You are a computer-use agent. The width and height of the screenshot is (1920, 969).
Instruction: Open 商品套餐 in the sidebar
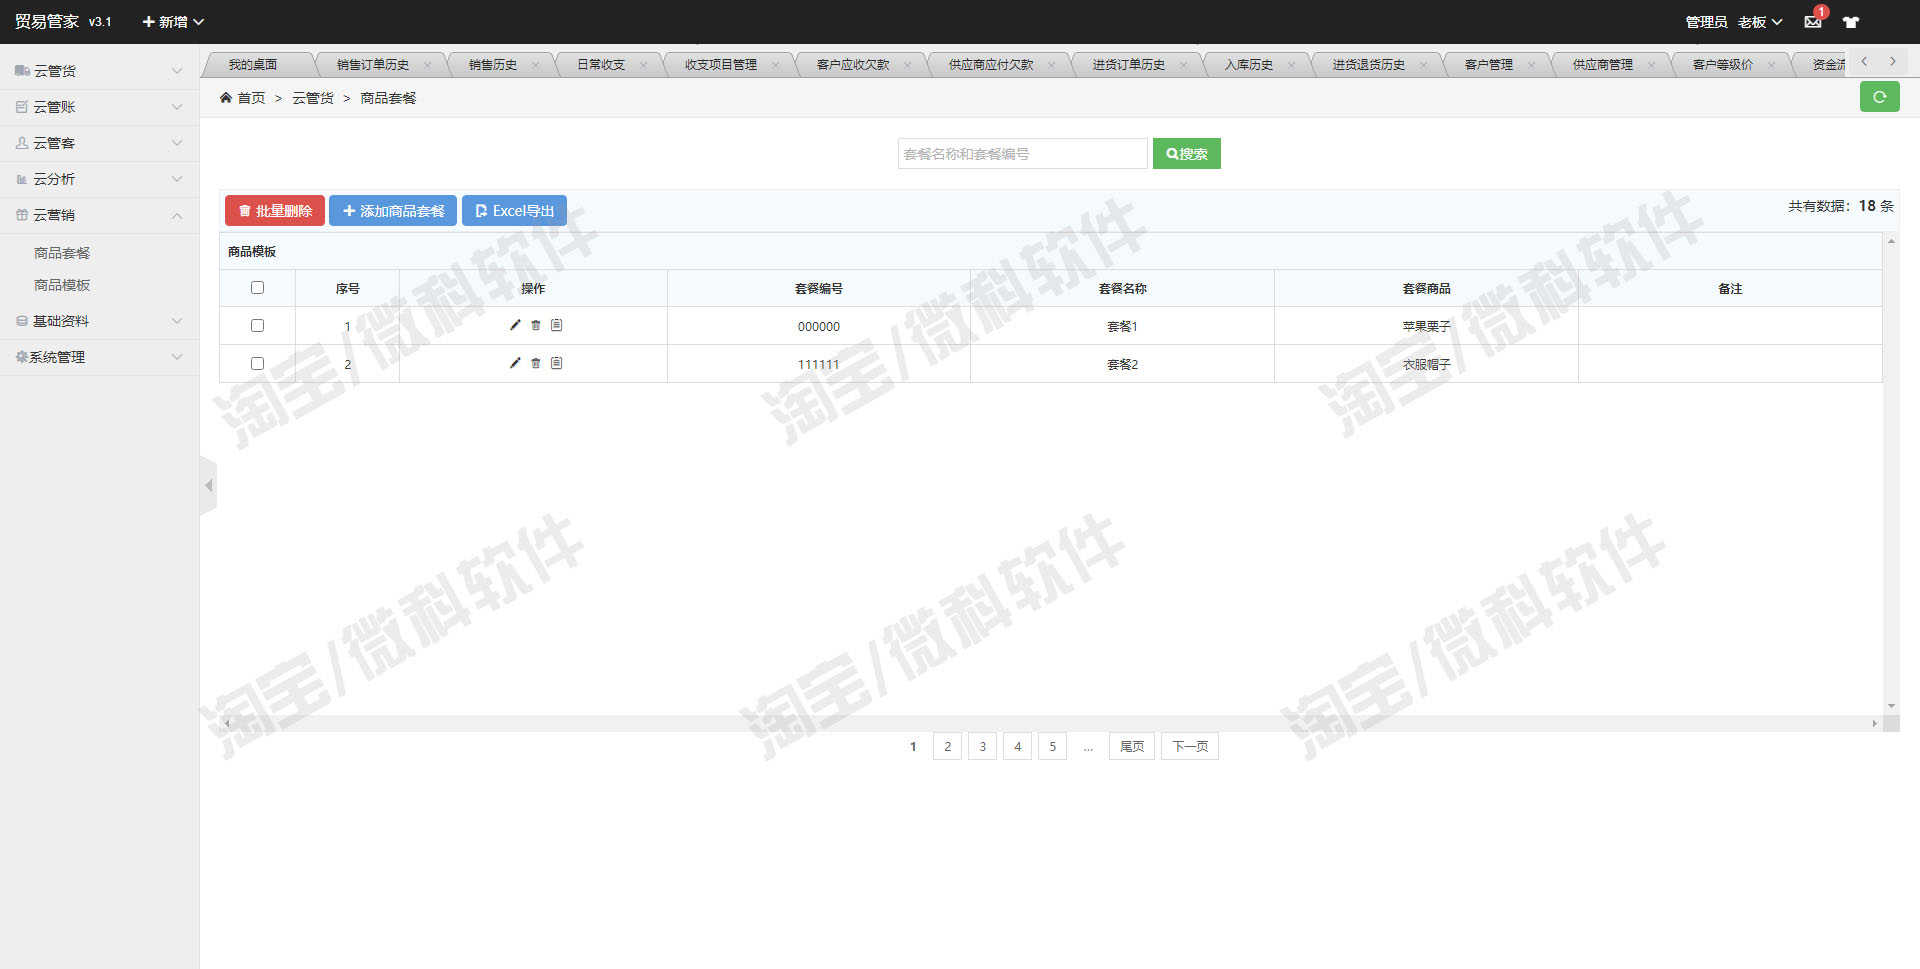[62, 253]
